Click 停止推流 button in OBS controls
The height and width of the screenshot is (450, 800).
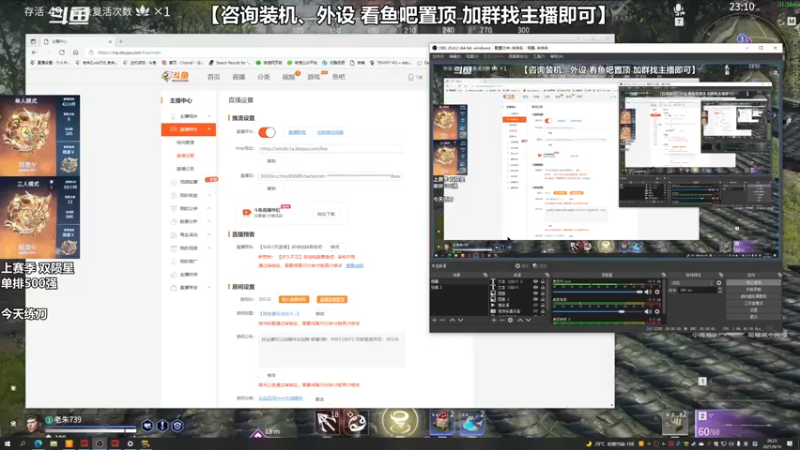753,283
